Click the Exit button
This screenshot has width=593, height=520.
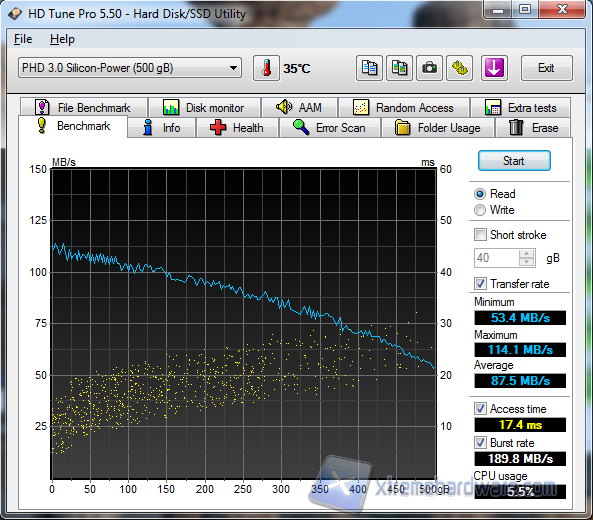pyautogui.click(x=546, y=68)
